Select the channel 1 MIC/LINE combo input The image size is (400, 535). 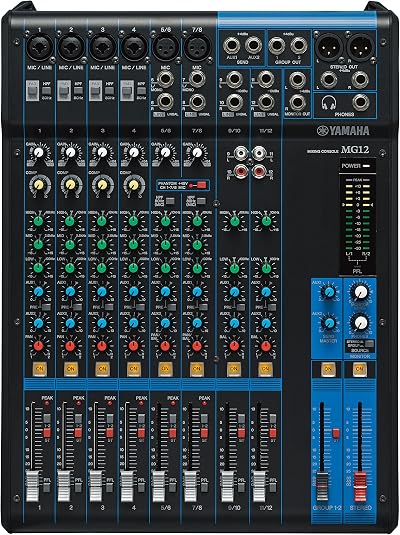40,47
